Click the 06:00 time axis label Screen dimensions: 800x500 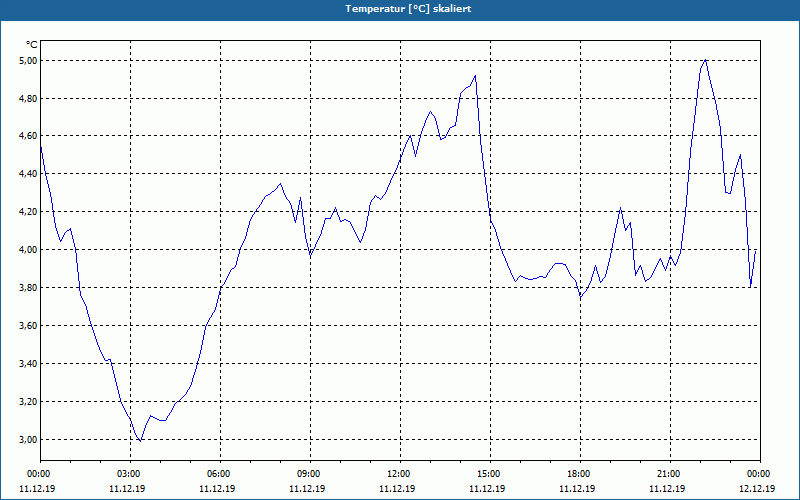click(x=218, y=474)
